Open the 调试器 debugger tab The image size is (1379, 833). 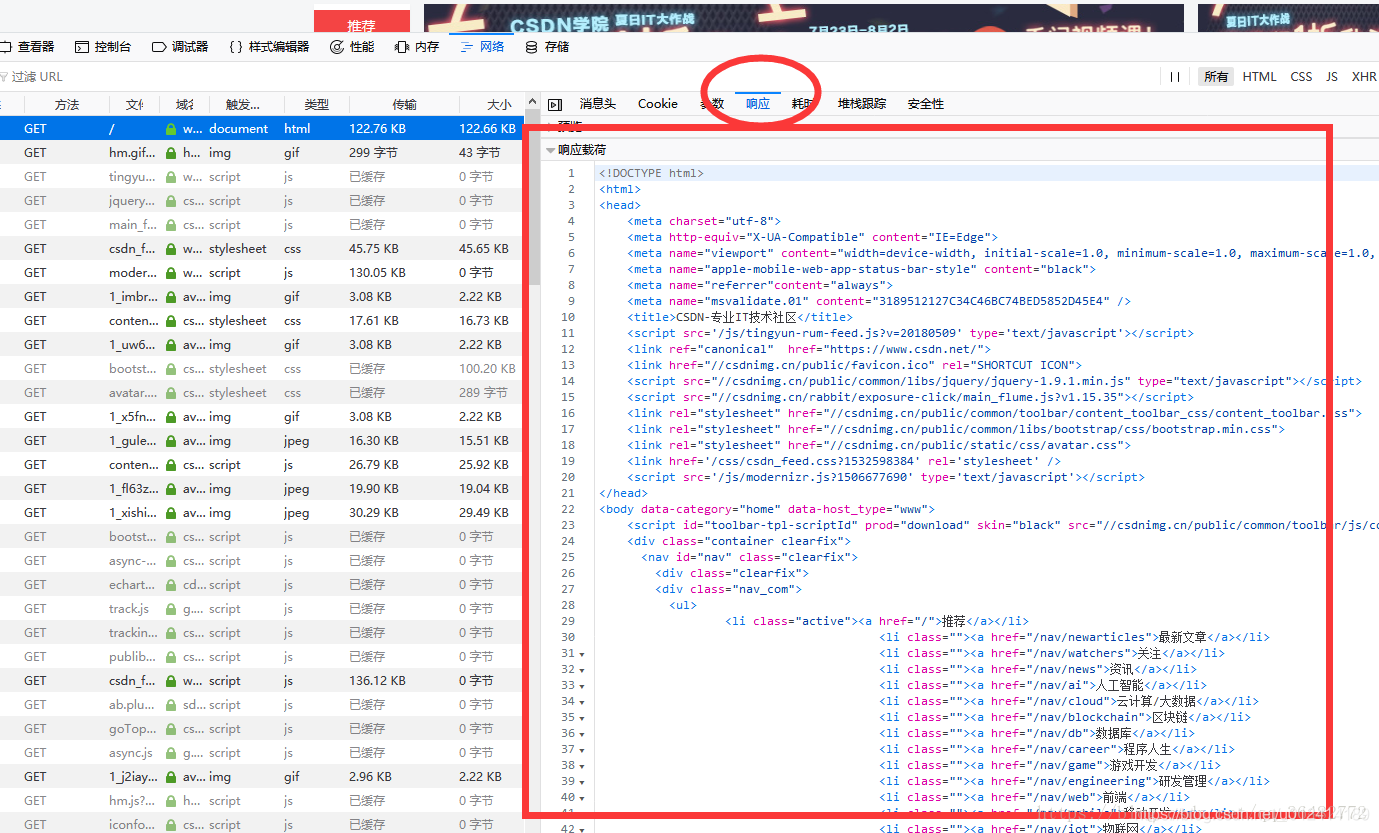click(180, 47)
